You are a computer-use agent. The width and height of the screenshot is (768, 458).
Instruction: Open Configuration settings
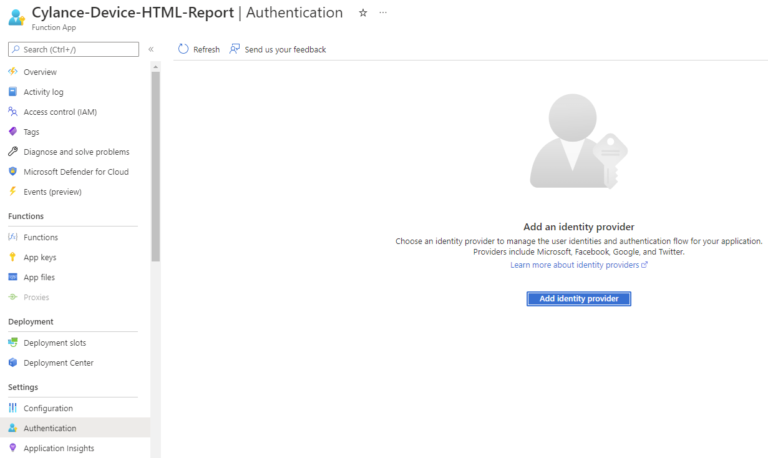[48, 409]
